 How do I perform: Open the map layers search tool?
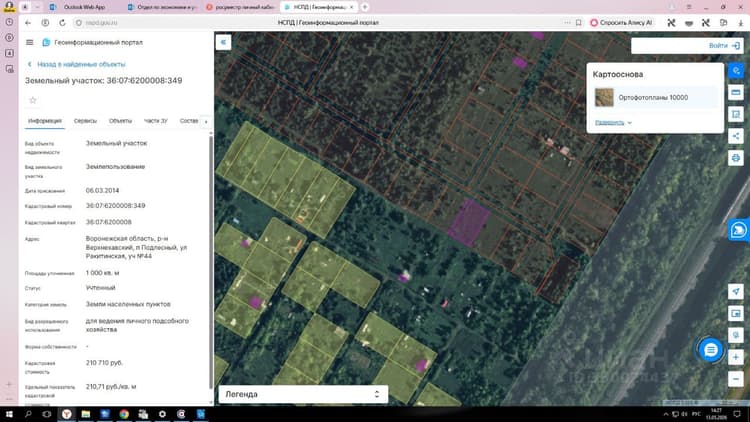[736, 71]
